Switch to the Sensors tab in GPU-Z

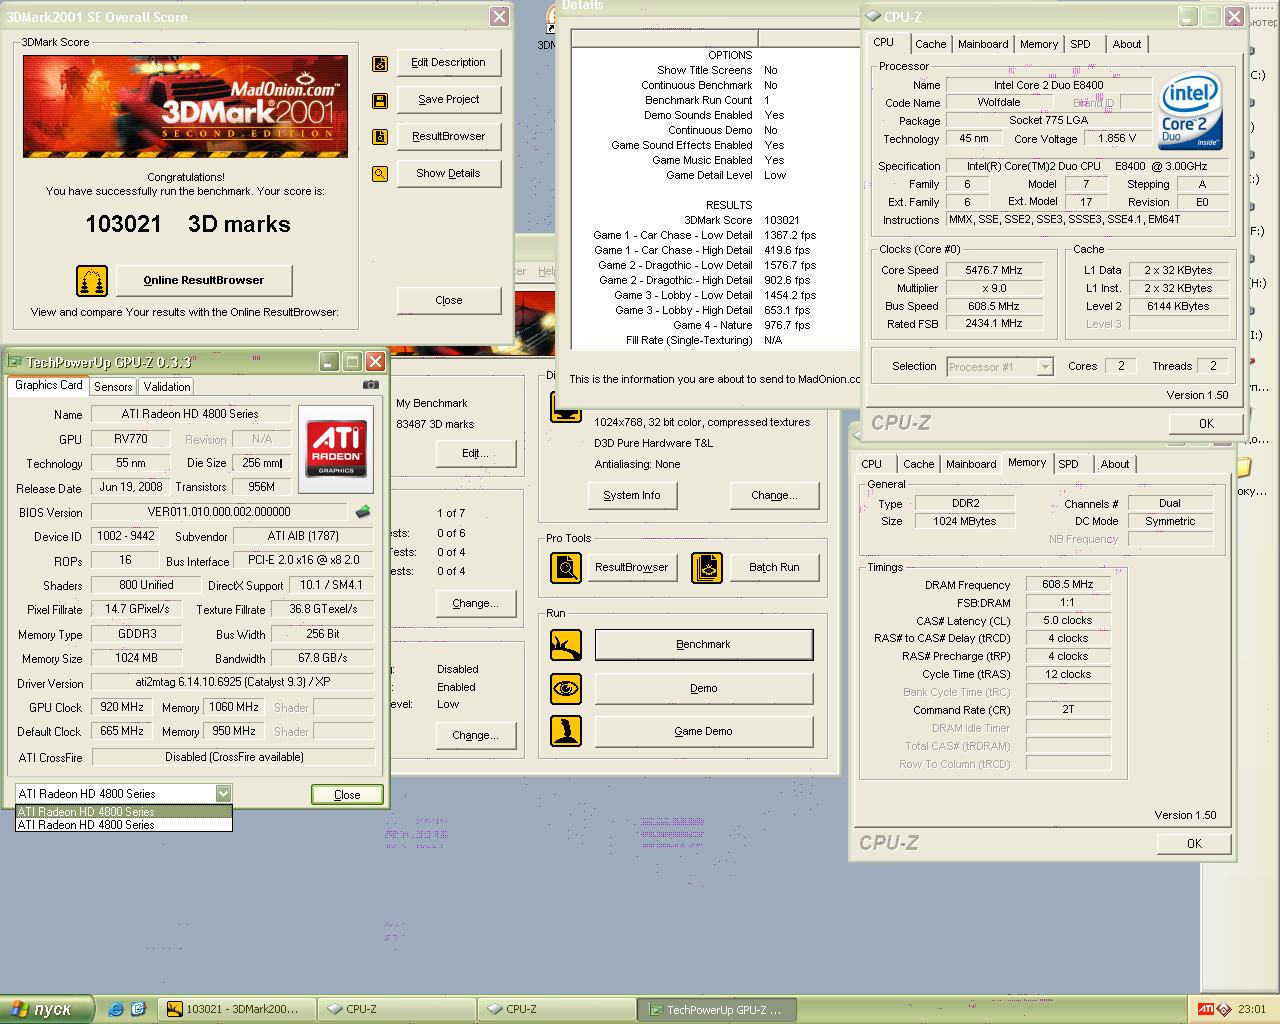click(113, 386)
